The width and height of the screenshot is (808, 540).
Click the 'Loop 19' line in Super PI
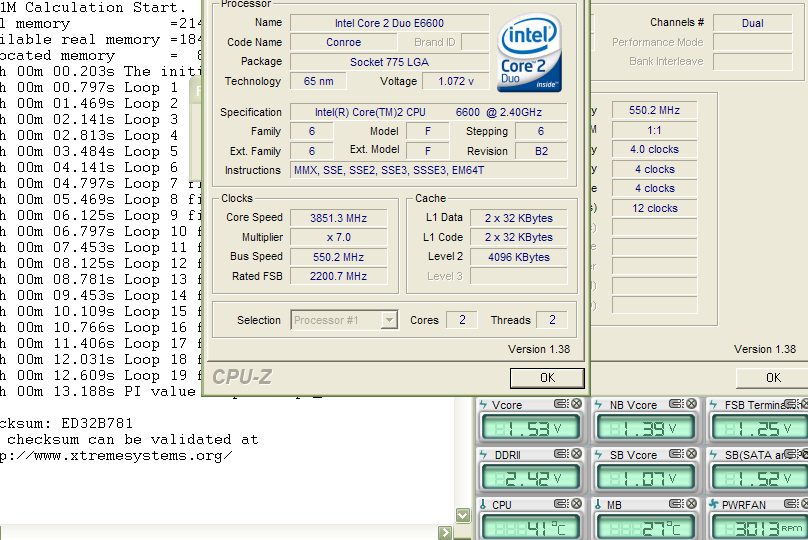(101, 376)
